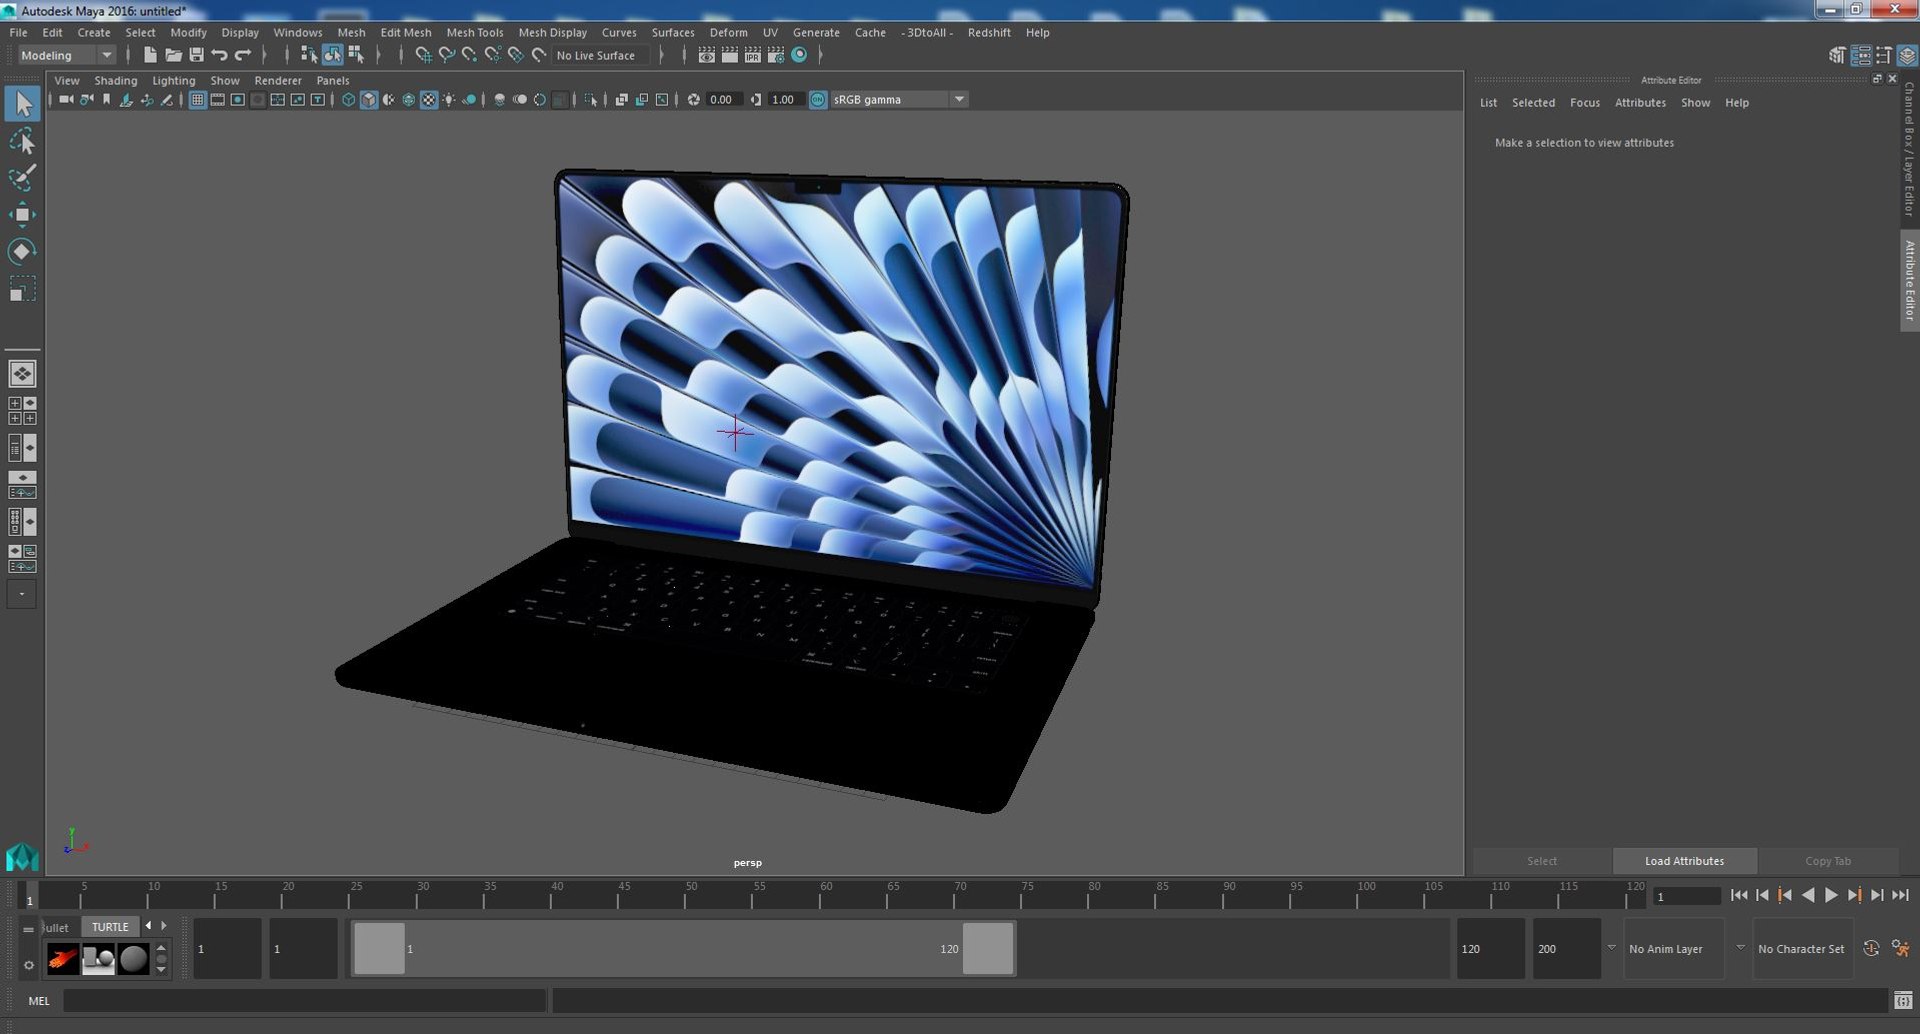Enable smooth shade all in viewport

tap(368, 99)
